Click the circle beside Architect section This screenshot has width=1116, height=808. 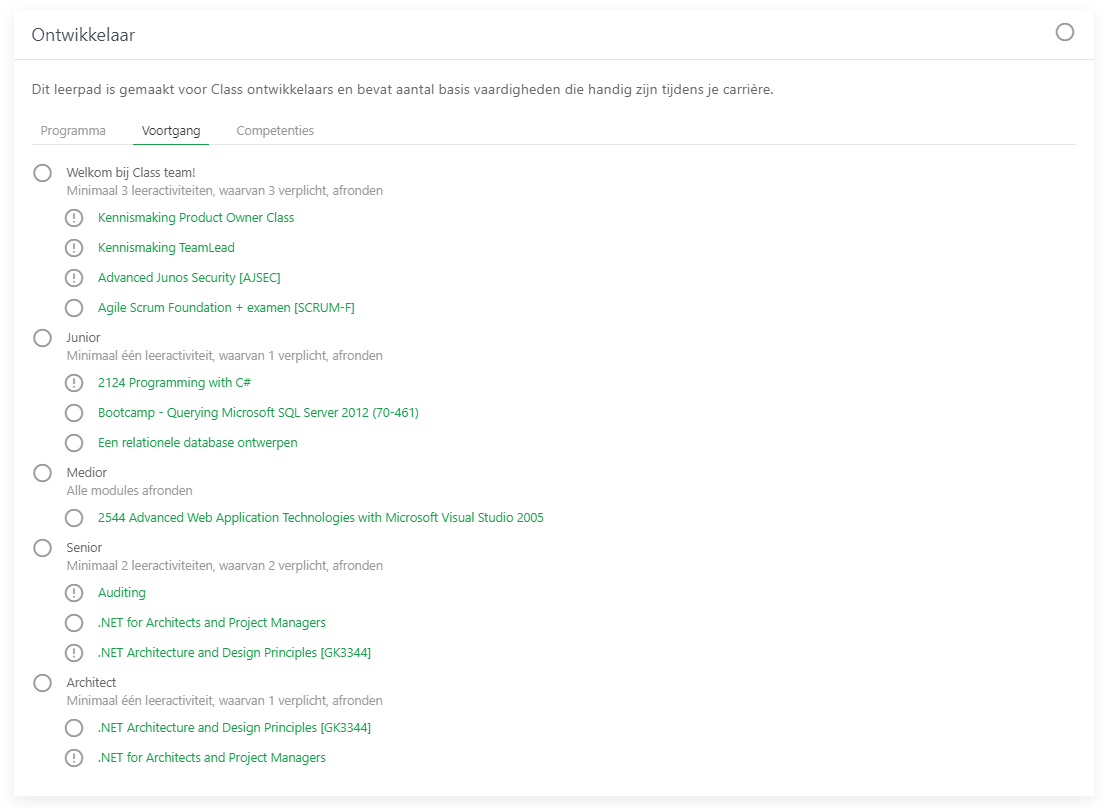(x=42, y=683)
